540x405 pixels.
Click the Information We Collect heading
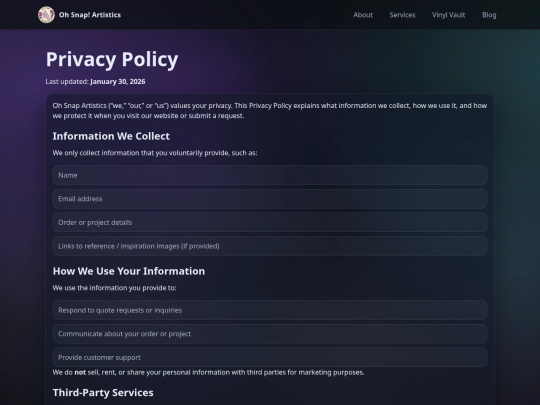click(111, 136)
